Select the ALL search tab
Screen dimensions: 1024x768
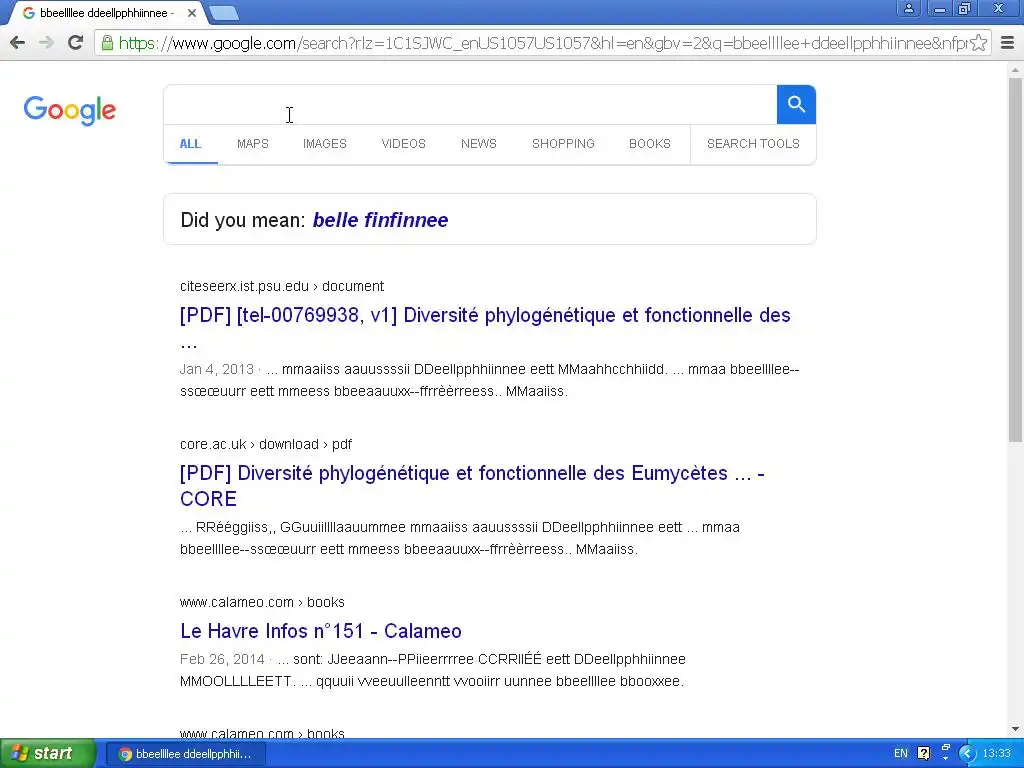(x=190, y=144)
